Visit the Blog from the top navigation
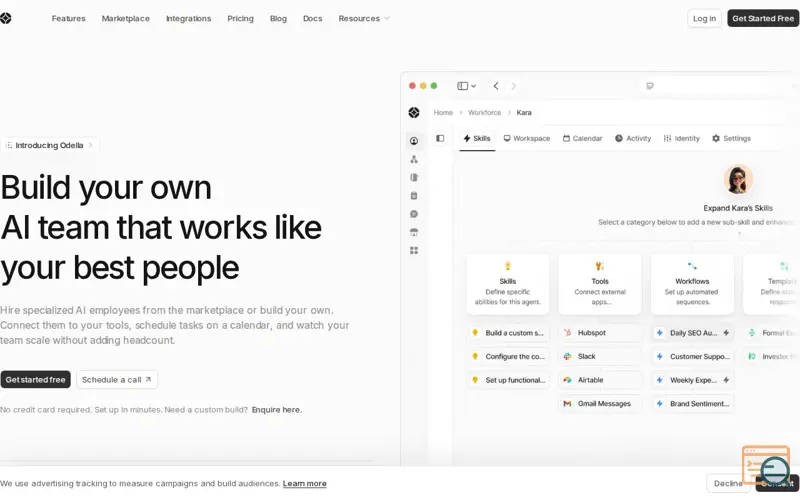This screenshot has width=800, height=500. point(278,18)
